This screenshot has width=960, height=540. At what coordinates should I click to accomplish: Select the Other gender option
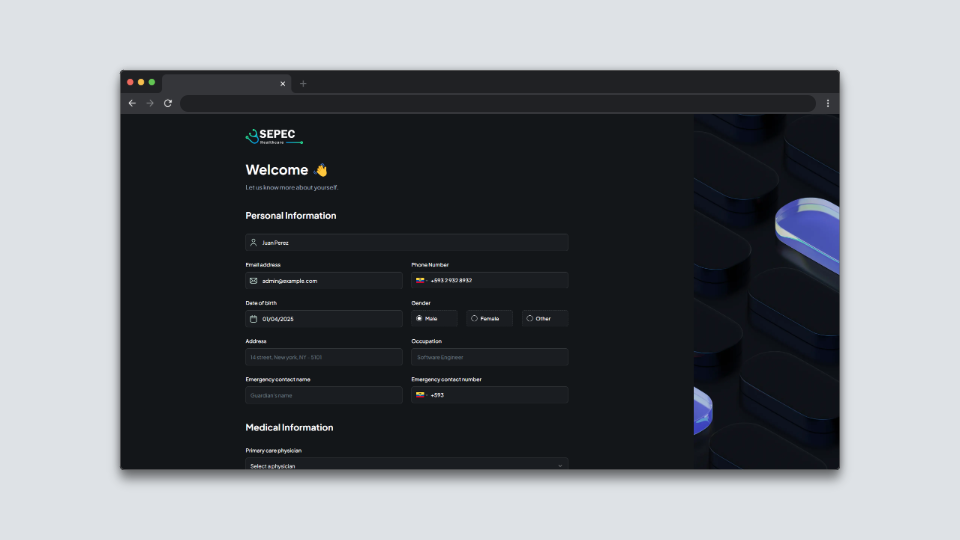pos(530,319)
